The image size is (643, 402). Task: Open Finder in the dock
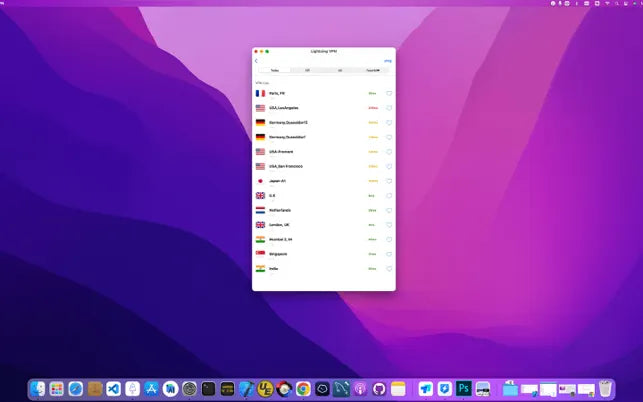click(x=38, y=388)
